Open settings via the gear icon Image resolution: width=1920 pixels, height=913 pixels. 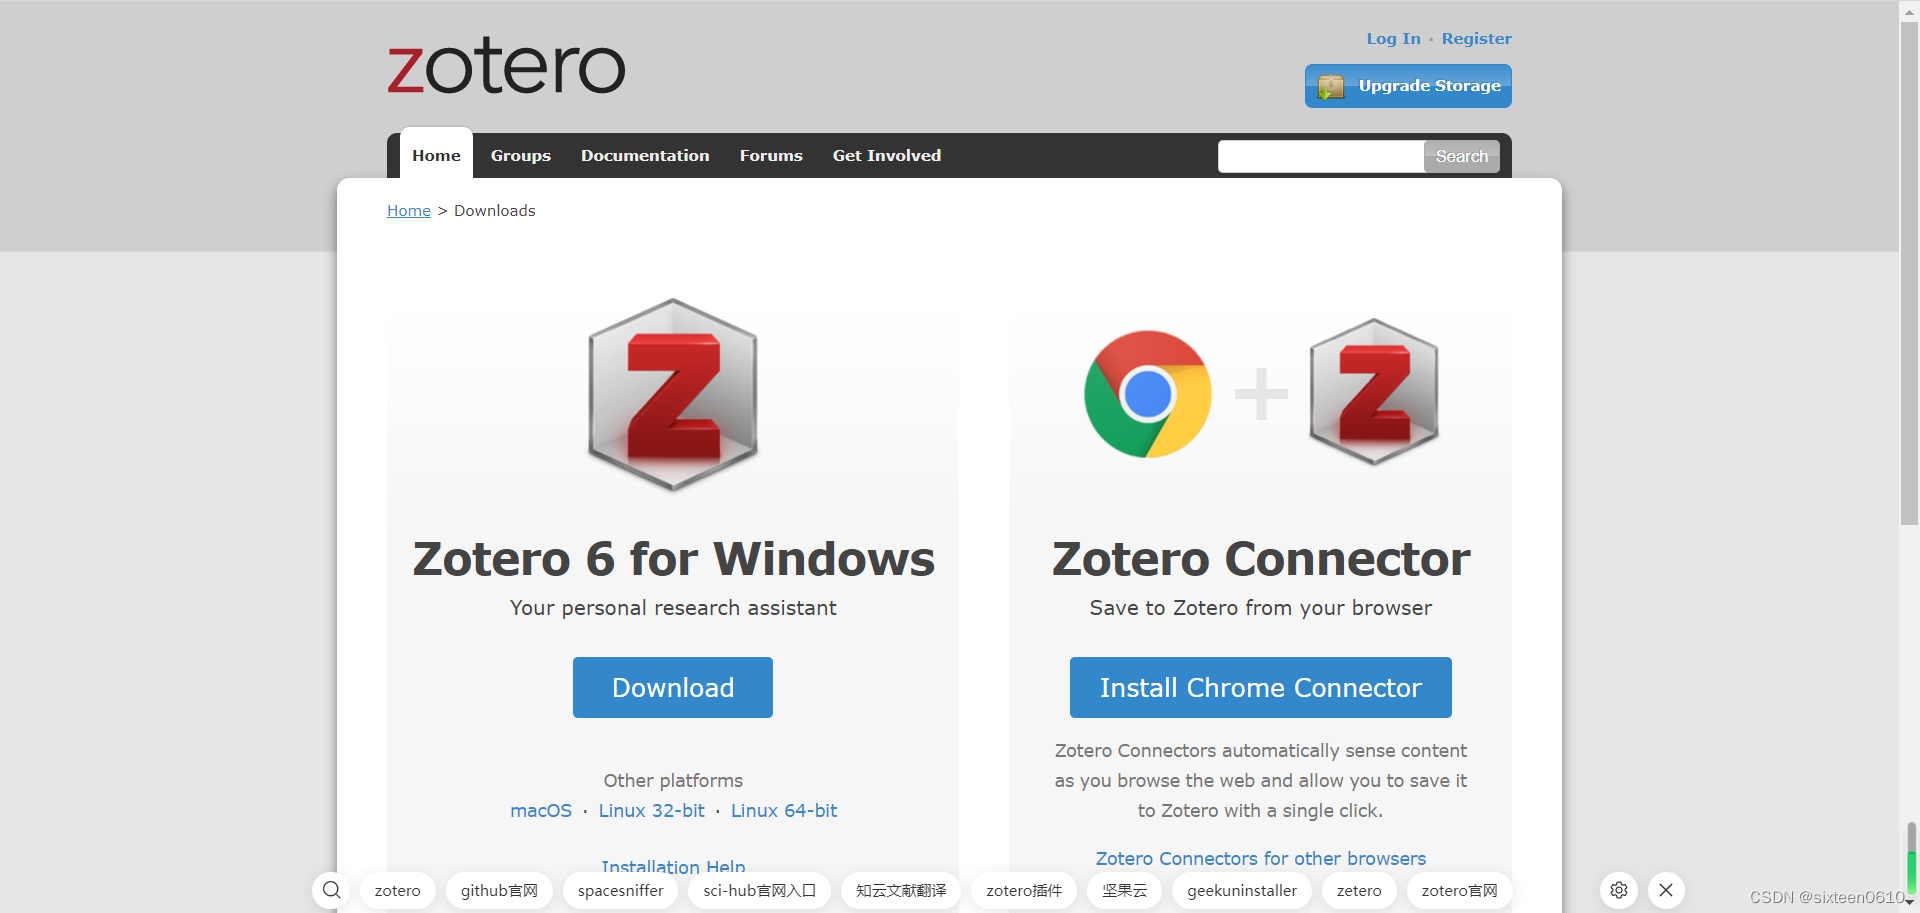1618,890
